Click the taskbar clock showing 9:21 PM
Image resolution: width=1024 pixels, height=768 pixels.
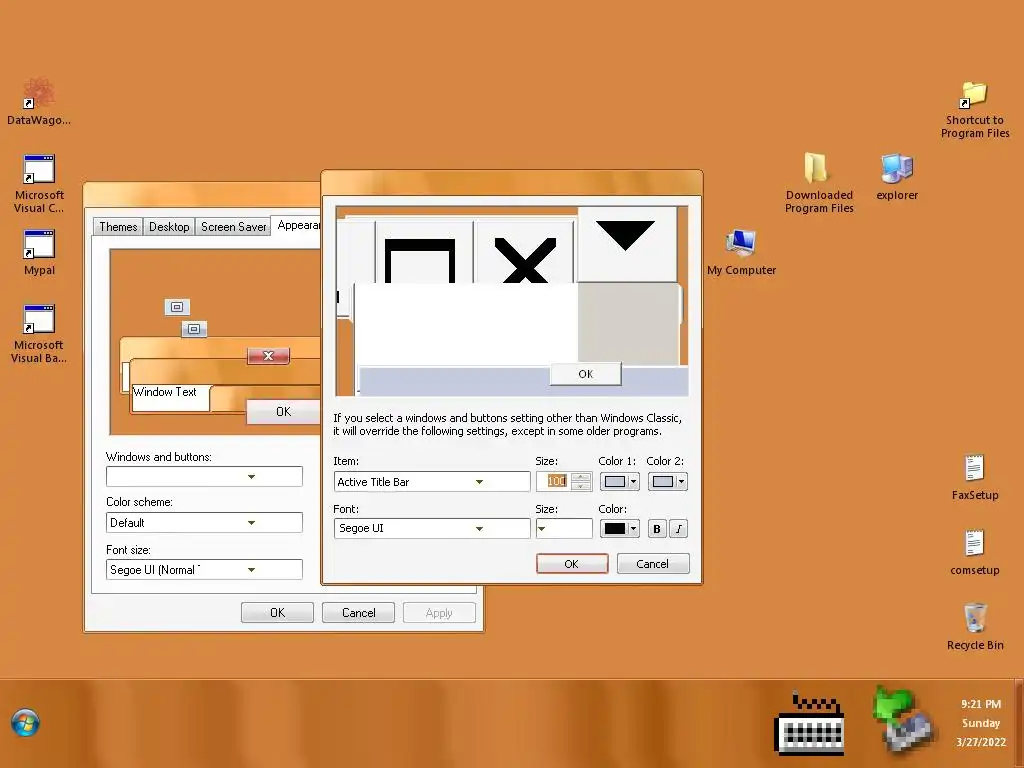tap(981, 723)
